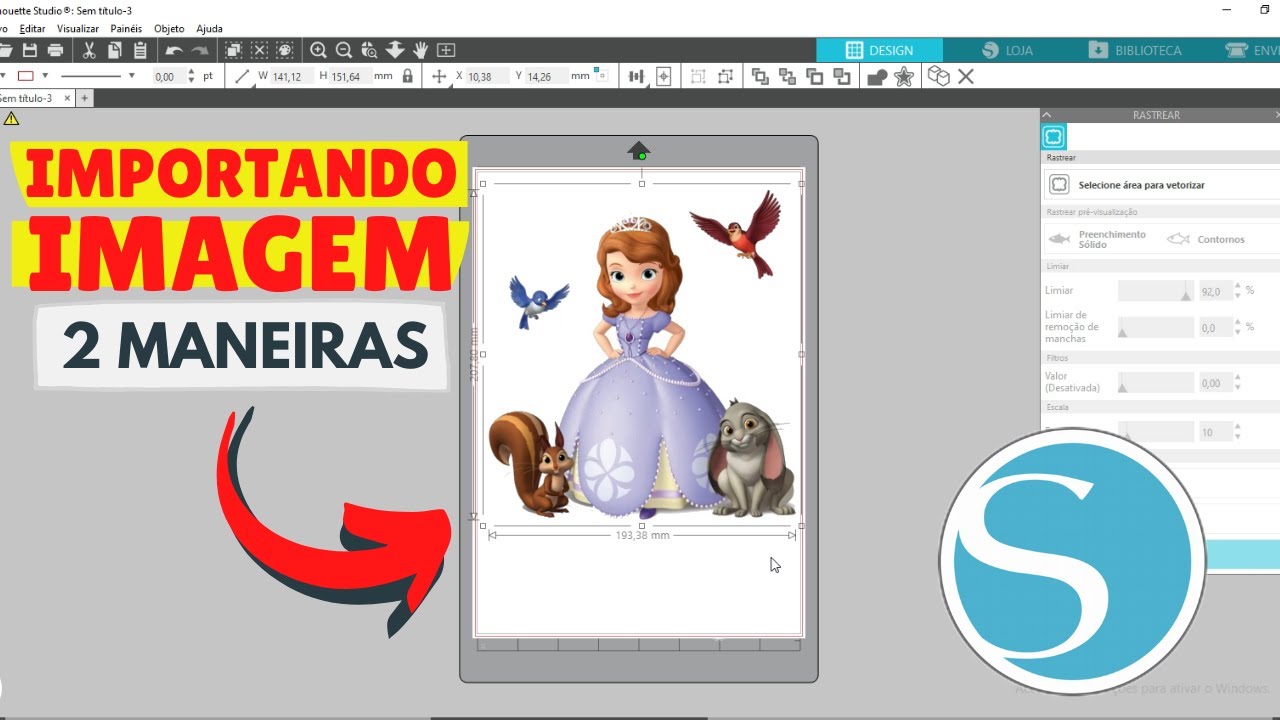Click the Deselect All icon
The height and width of the screenshot is (720, 1280).
point(259,50)
